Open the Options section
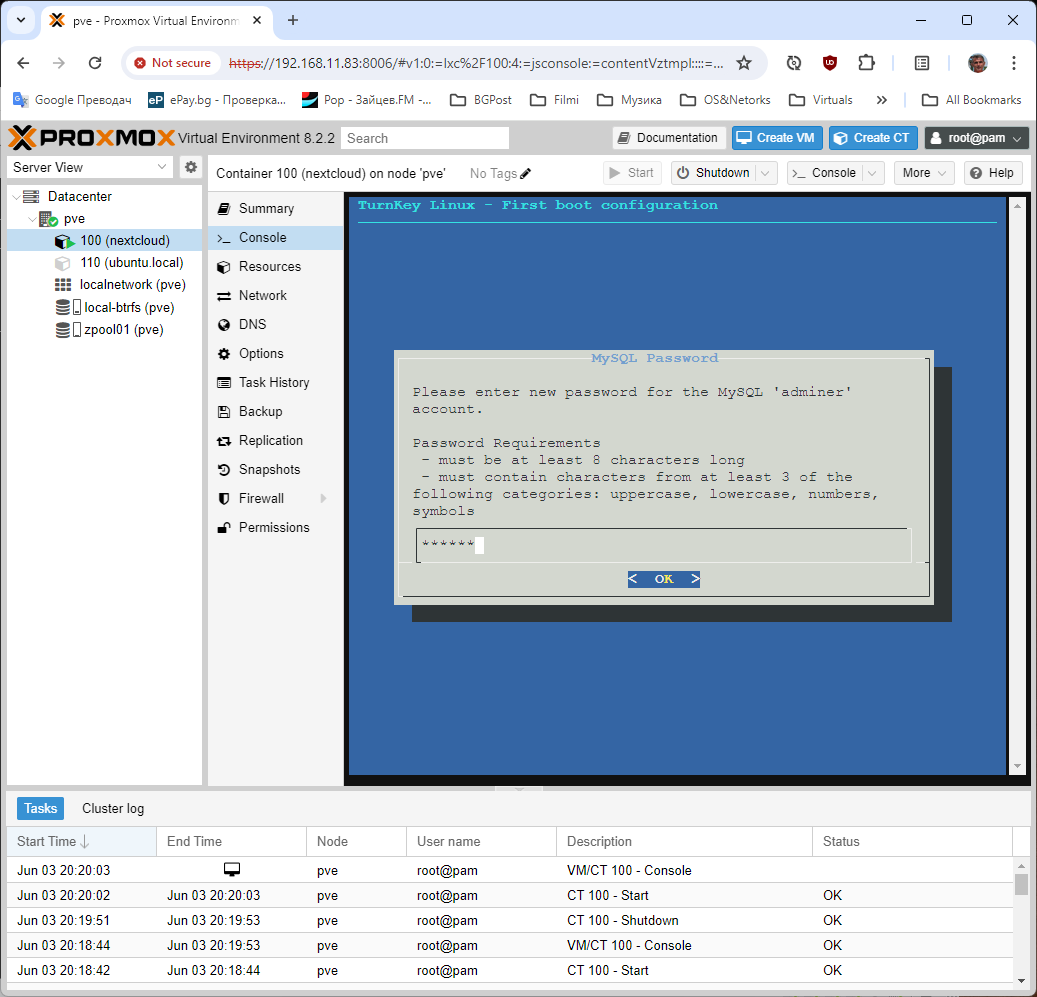The height and width of the screenshot is (997, 1037). tap(276, 354)
